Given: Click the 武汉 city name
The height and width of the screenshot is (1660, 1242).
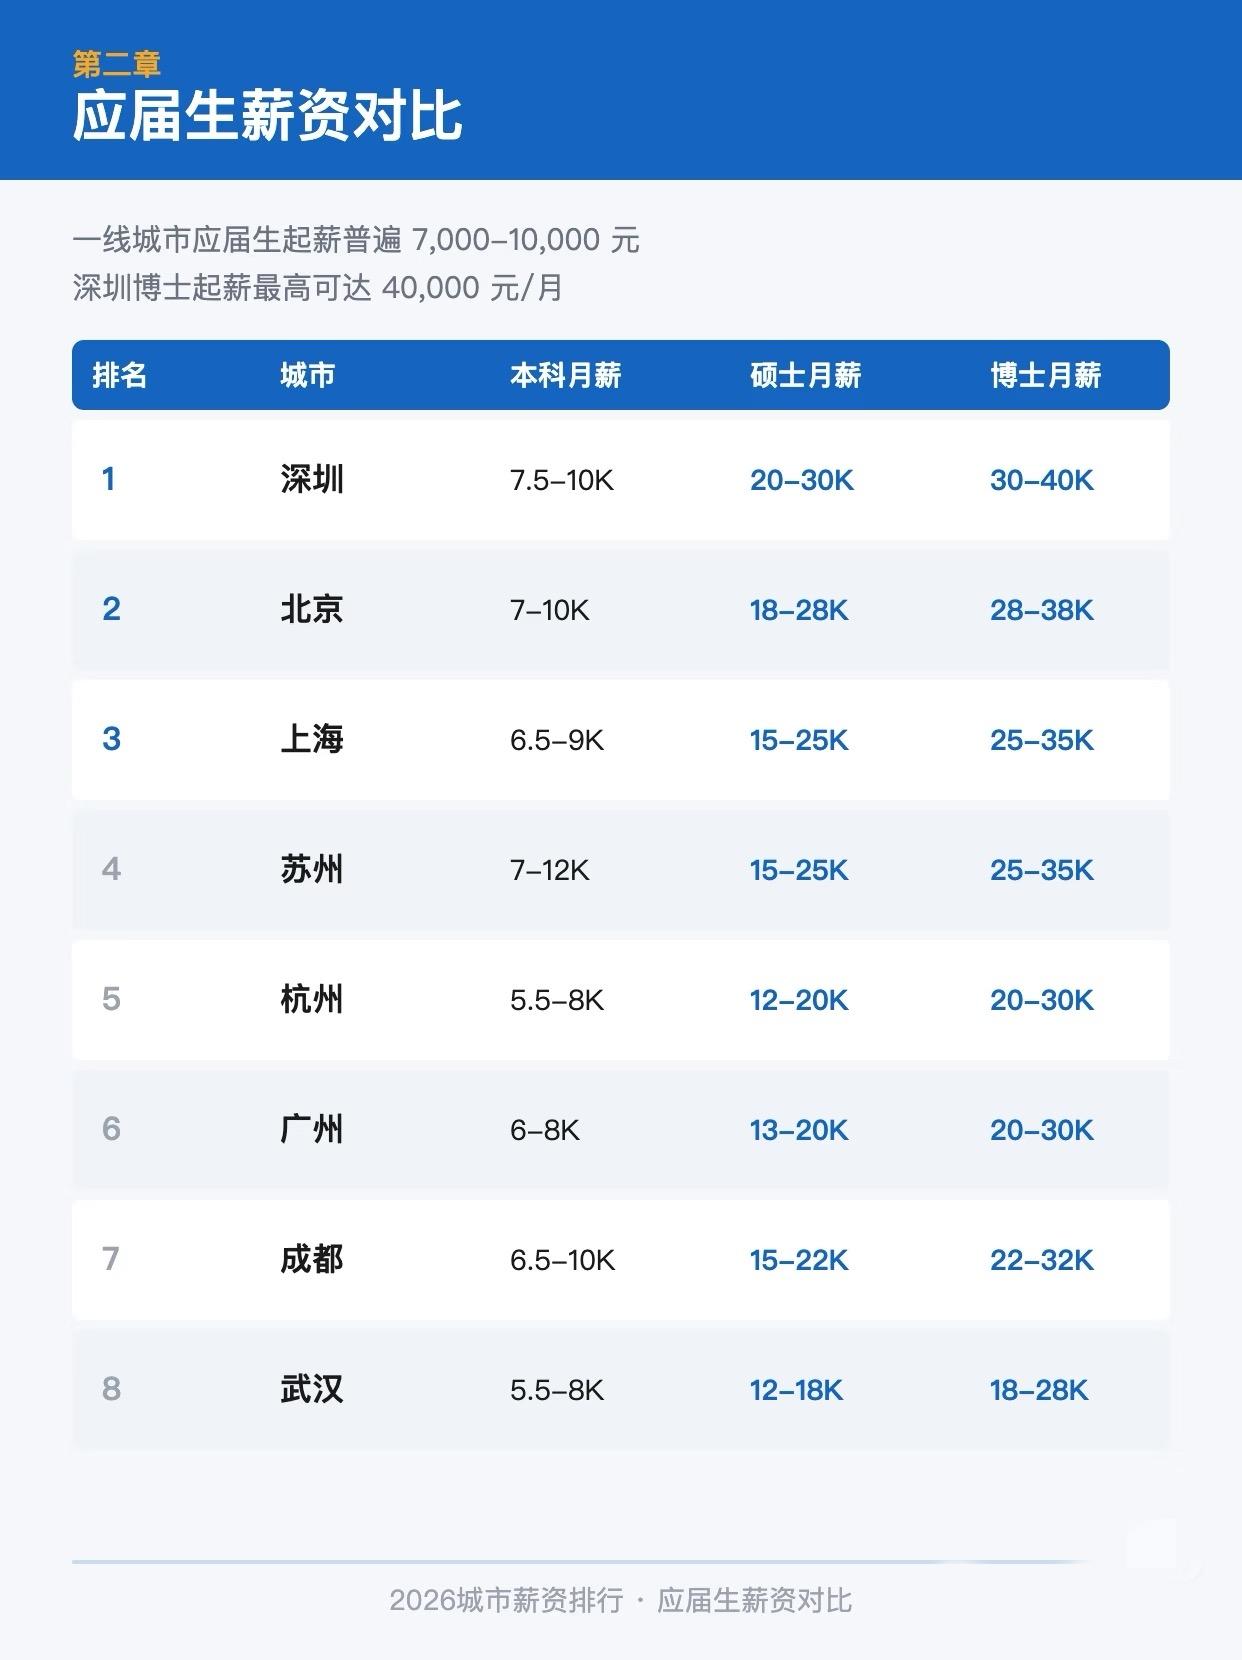Looking at the screenshot, I should [x=312, y=1389].
